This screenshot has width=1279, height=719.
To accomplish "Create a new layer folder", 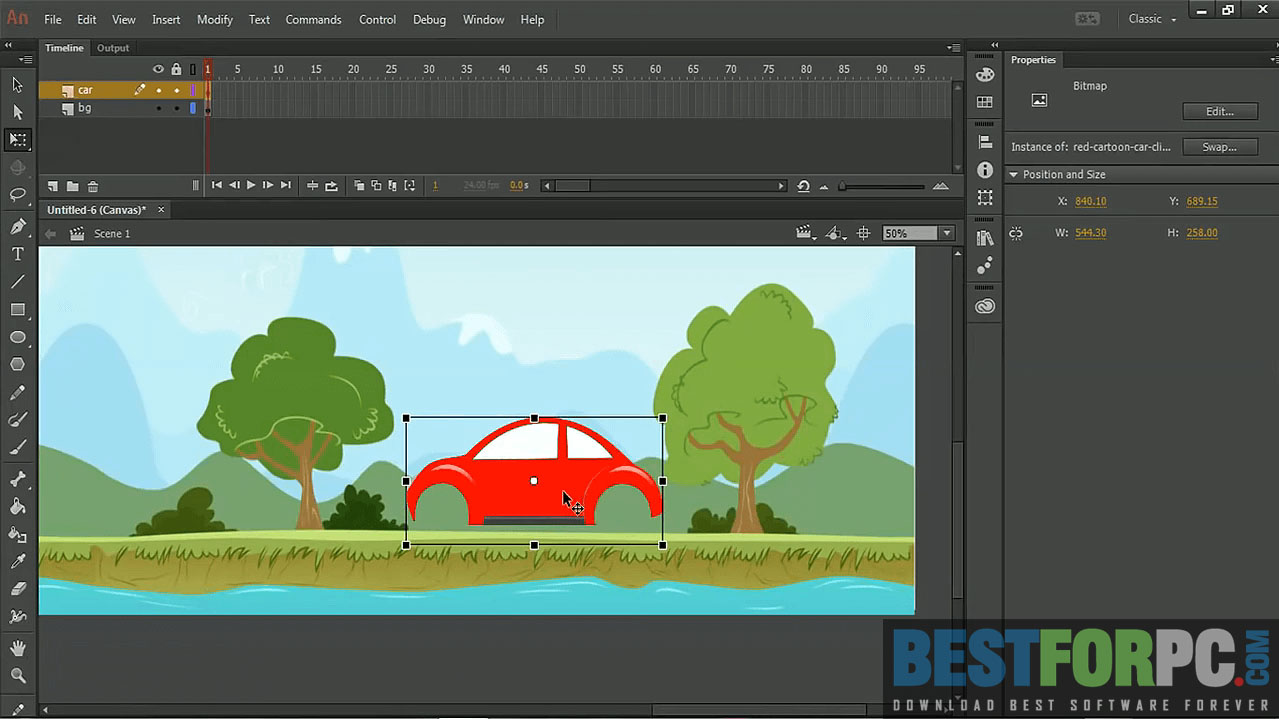I will click(x=73, y=186).
